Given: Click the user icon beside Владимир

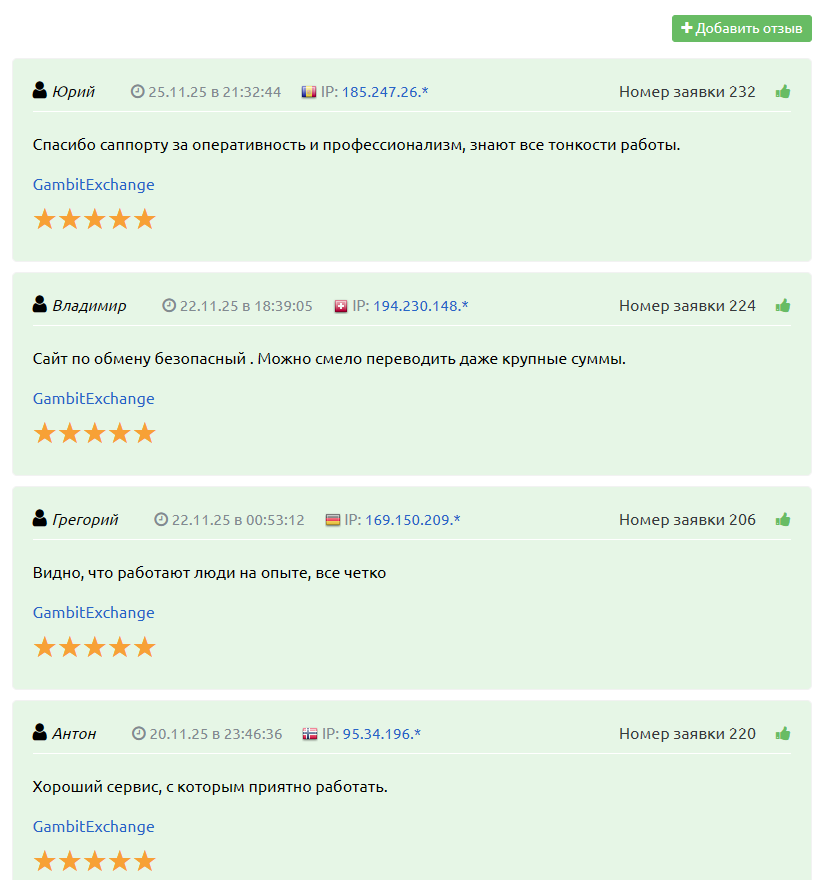Looking at the screenshot, I should click(40, 305).
